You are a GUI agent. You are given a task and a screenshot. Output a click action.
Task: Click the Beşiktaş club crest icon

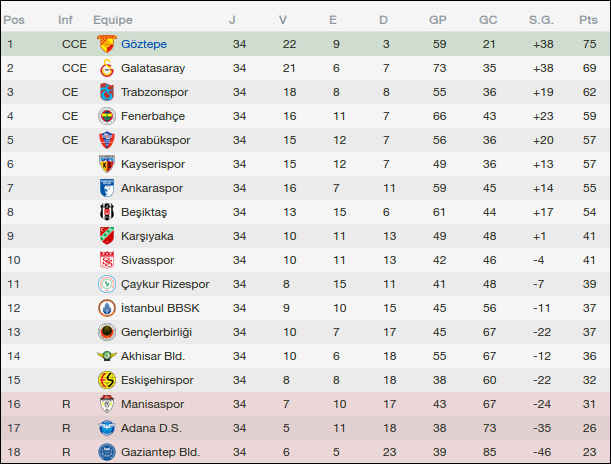point(106,212)
